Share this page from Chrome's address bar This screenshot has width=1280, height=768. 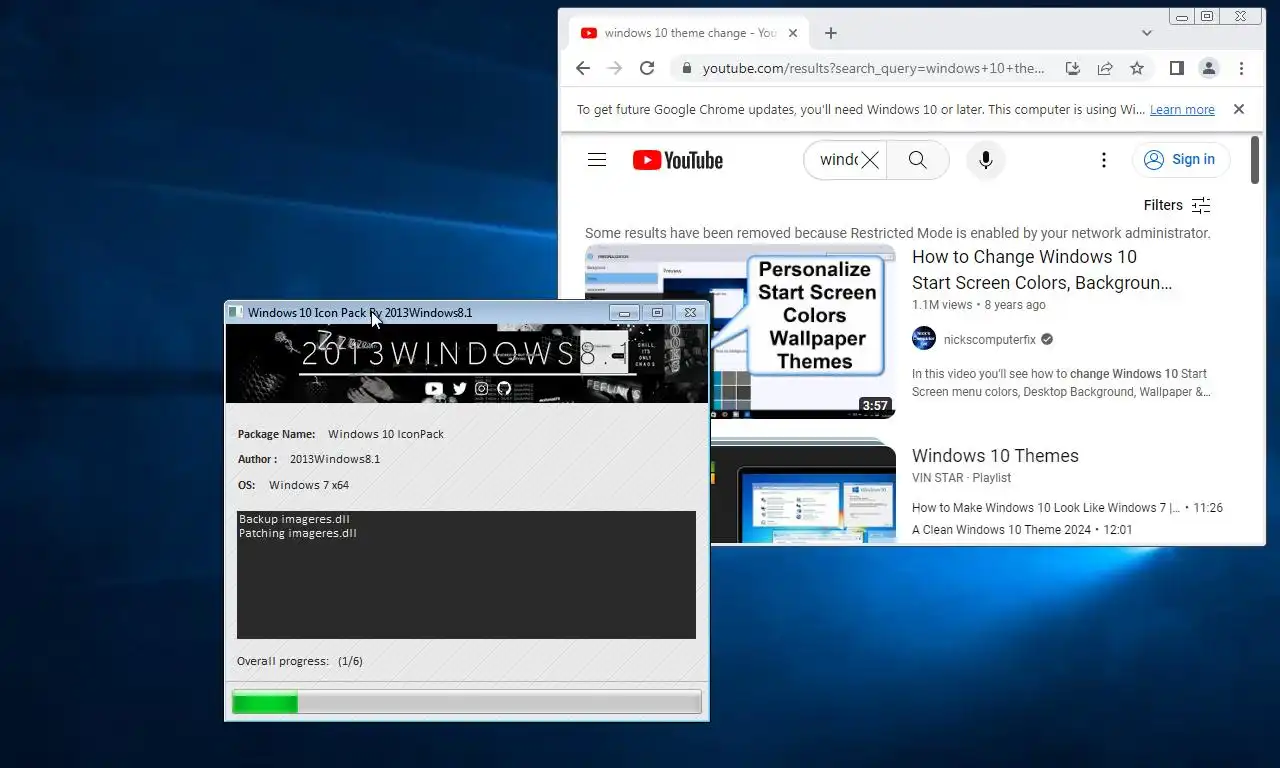(x=1105, y=68)
